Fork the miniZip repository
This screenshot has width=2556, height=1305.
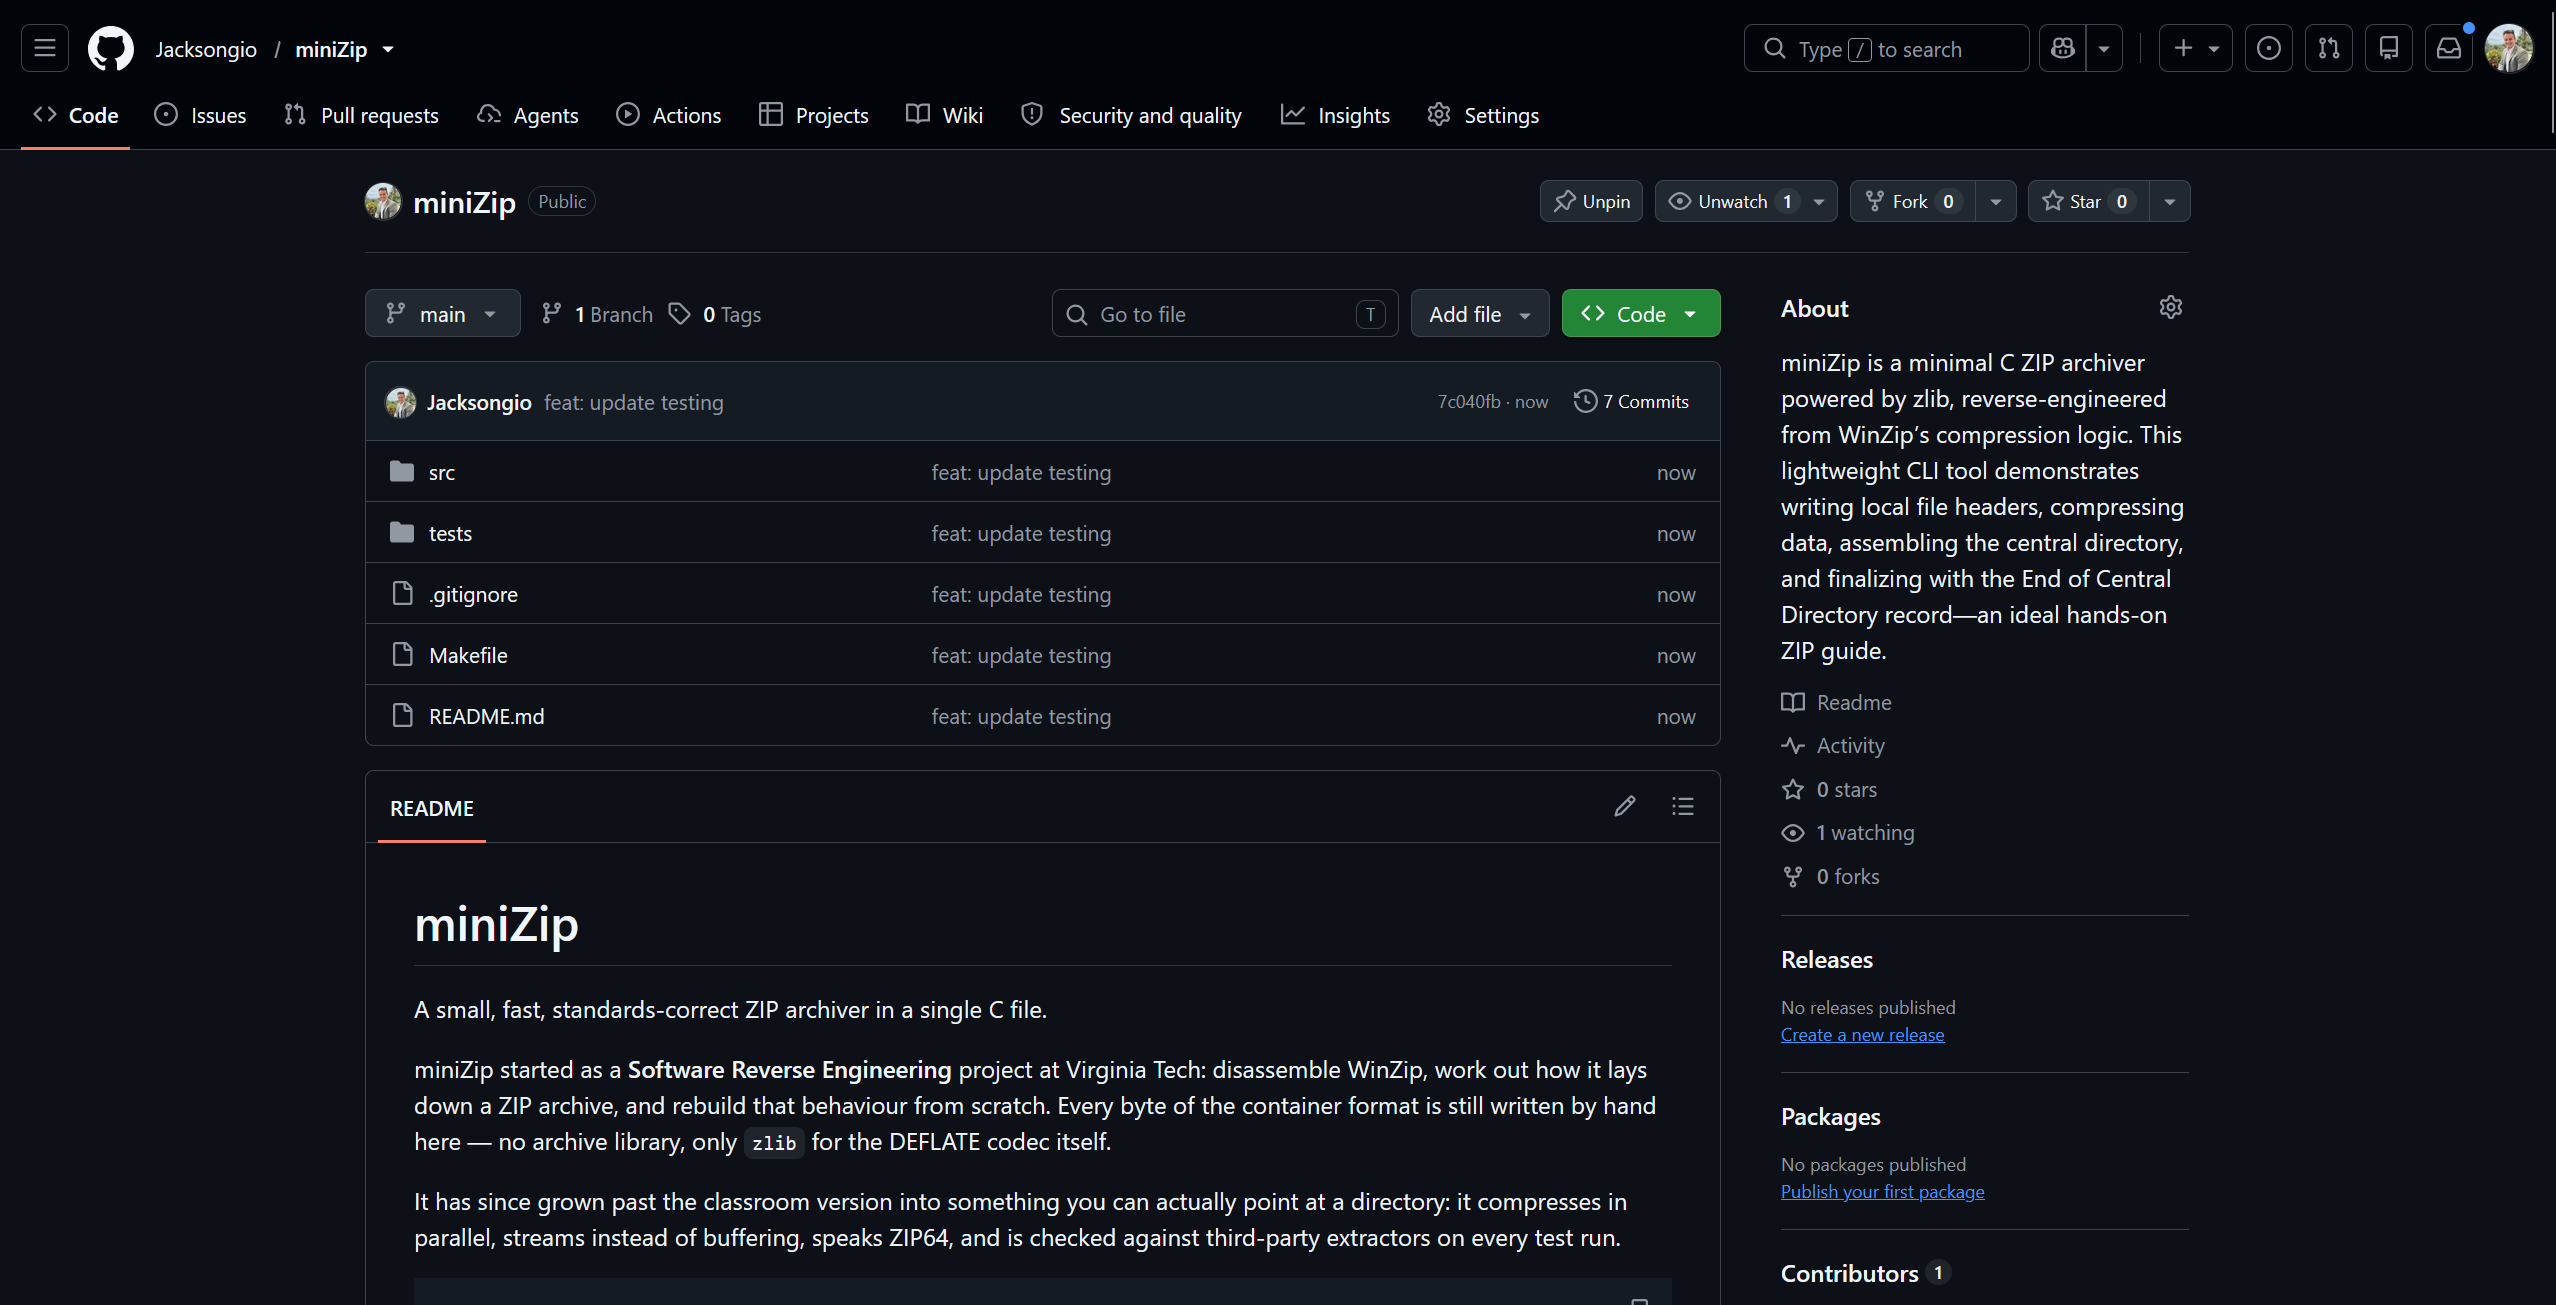pyautogui.click(x=1912, y=201)
